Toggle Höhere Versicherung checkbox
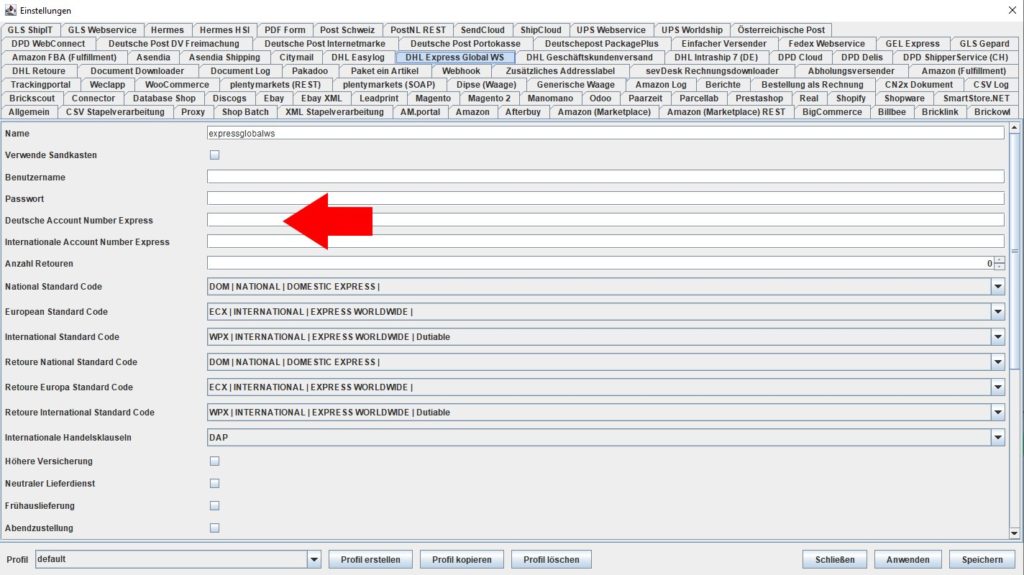 pyautogui.click(x=214, y=461)
